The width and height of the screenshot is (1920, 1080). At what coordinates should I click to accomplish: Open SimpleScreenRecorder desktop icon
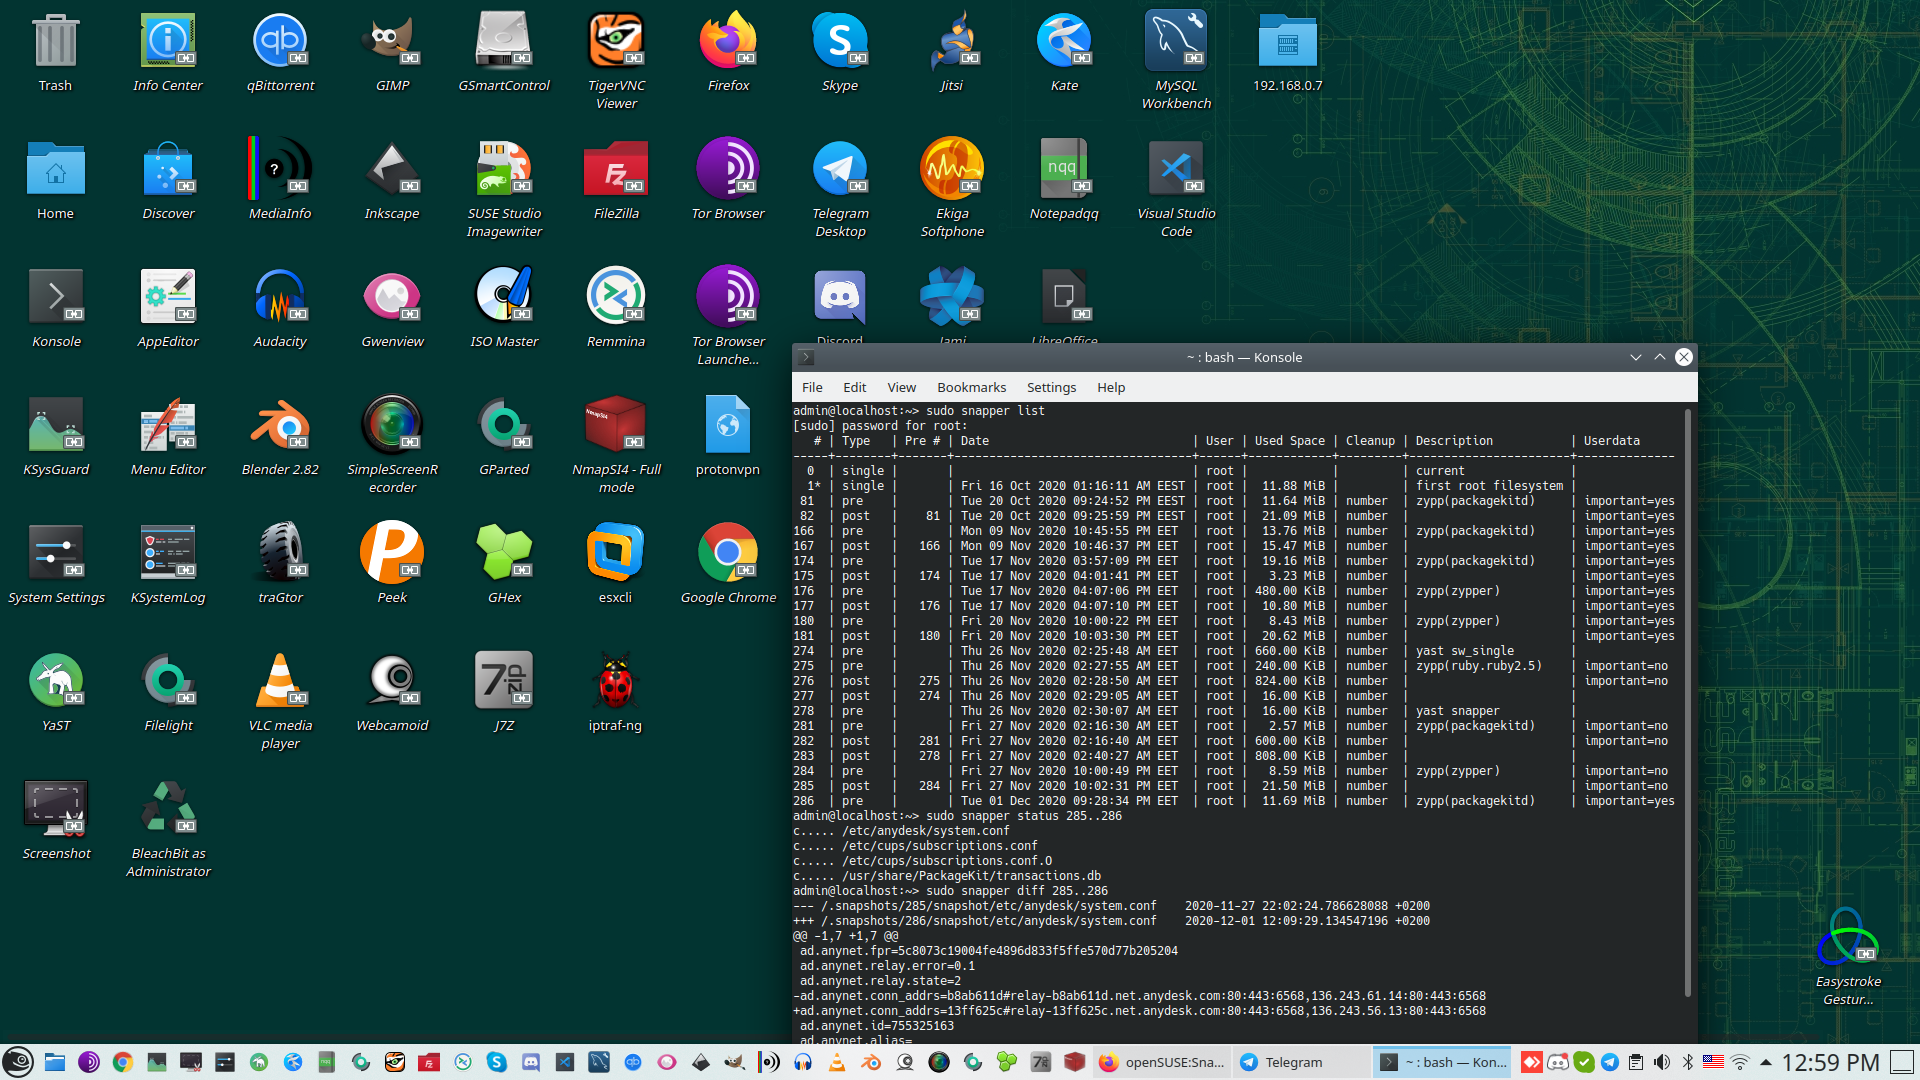coord(392,425)
